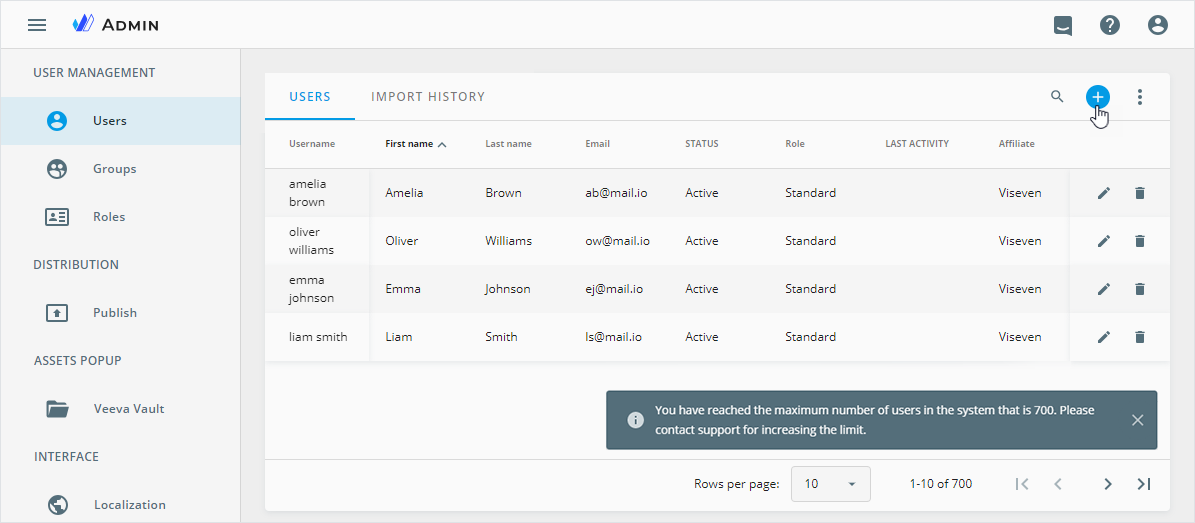
Task: Go to Veeva Vault in sidebar
Action: (x=128, y=409)
